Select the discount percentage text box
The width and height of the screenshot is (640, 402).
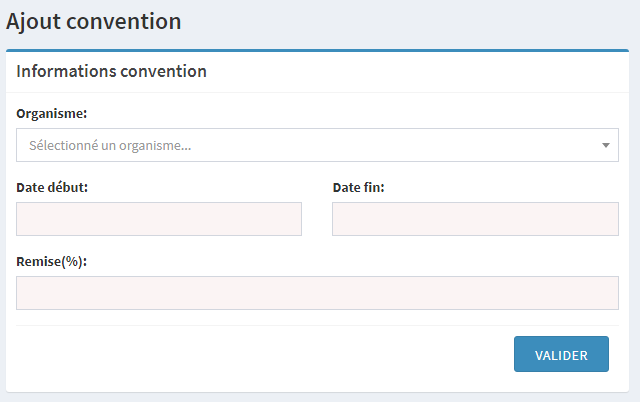317,293
